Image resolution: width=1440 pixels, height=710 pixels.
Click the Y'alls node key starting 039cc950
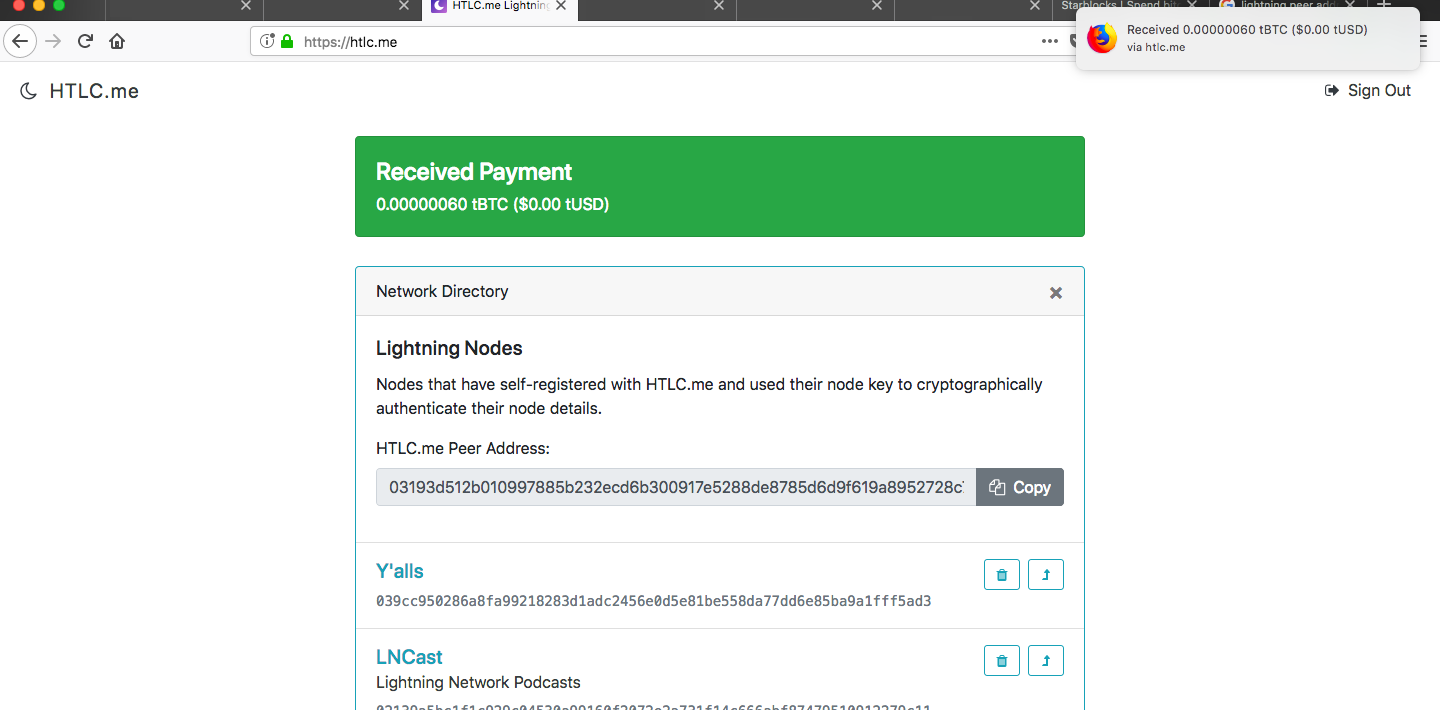coord(654,601)
